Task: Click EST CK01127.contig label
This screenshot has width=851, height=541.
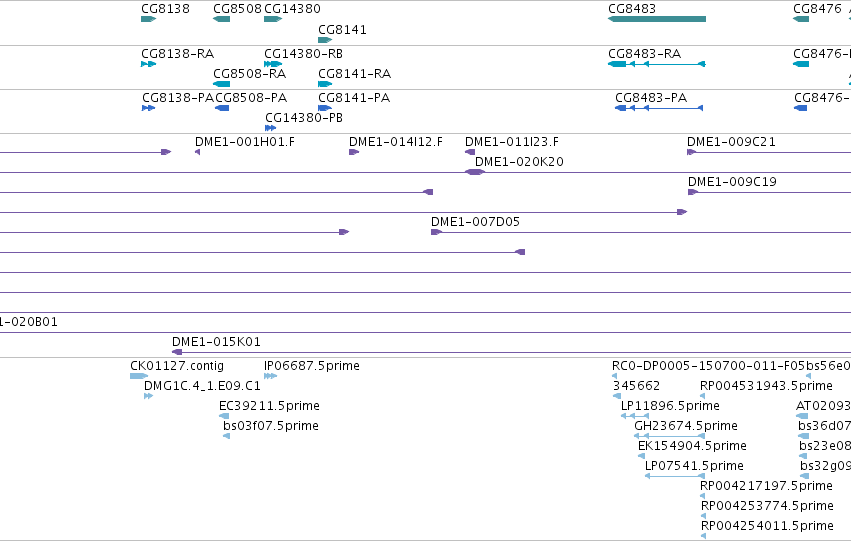Action: pos(177,366)
